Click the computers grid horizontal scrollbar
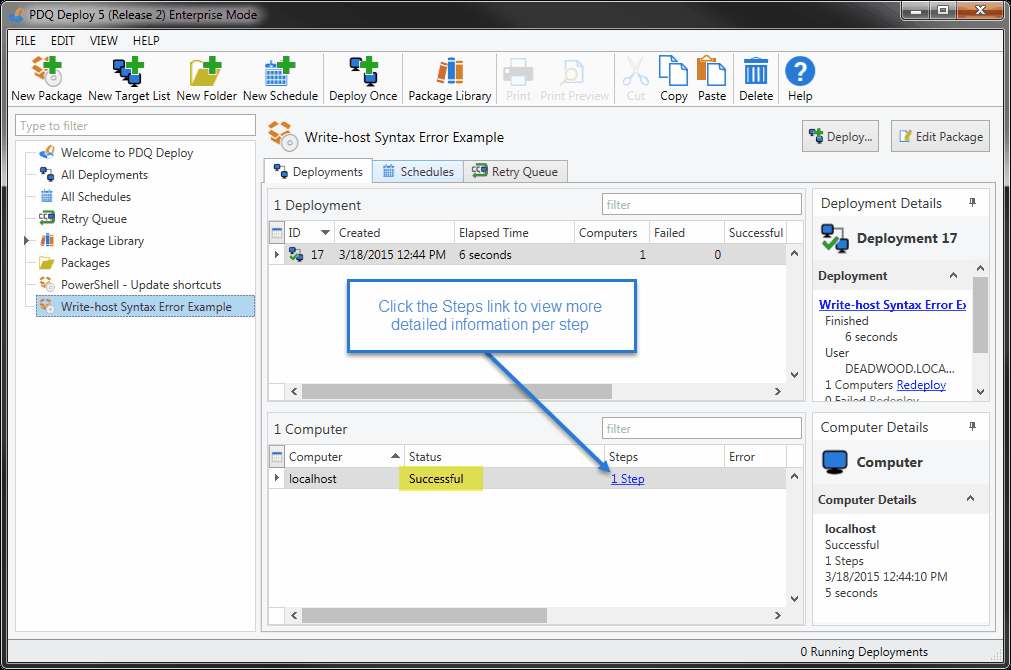The width and height of the screenshot is (1011, 670). [x=424, y=615]
